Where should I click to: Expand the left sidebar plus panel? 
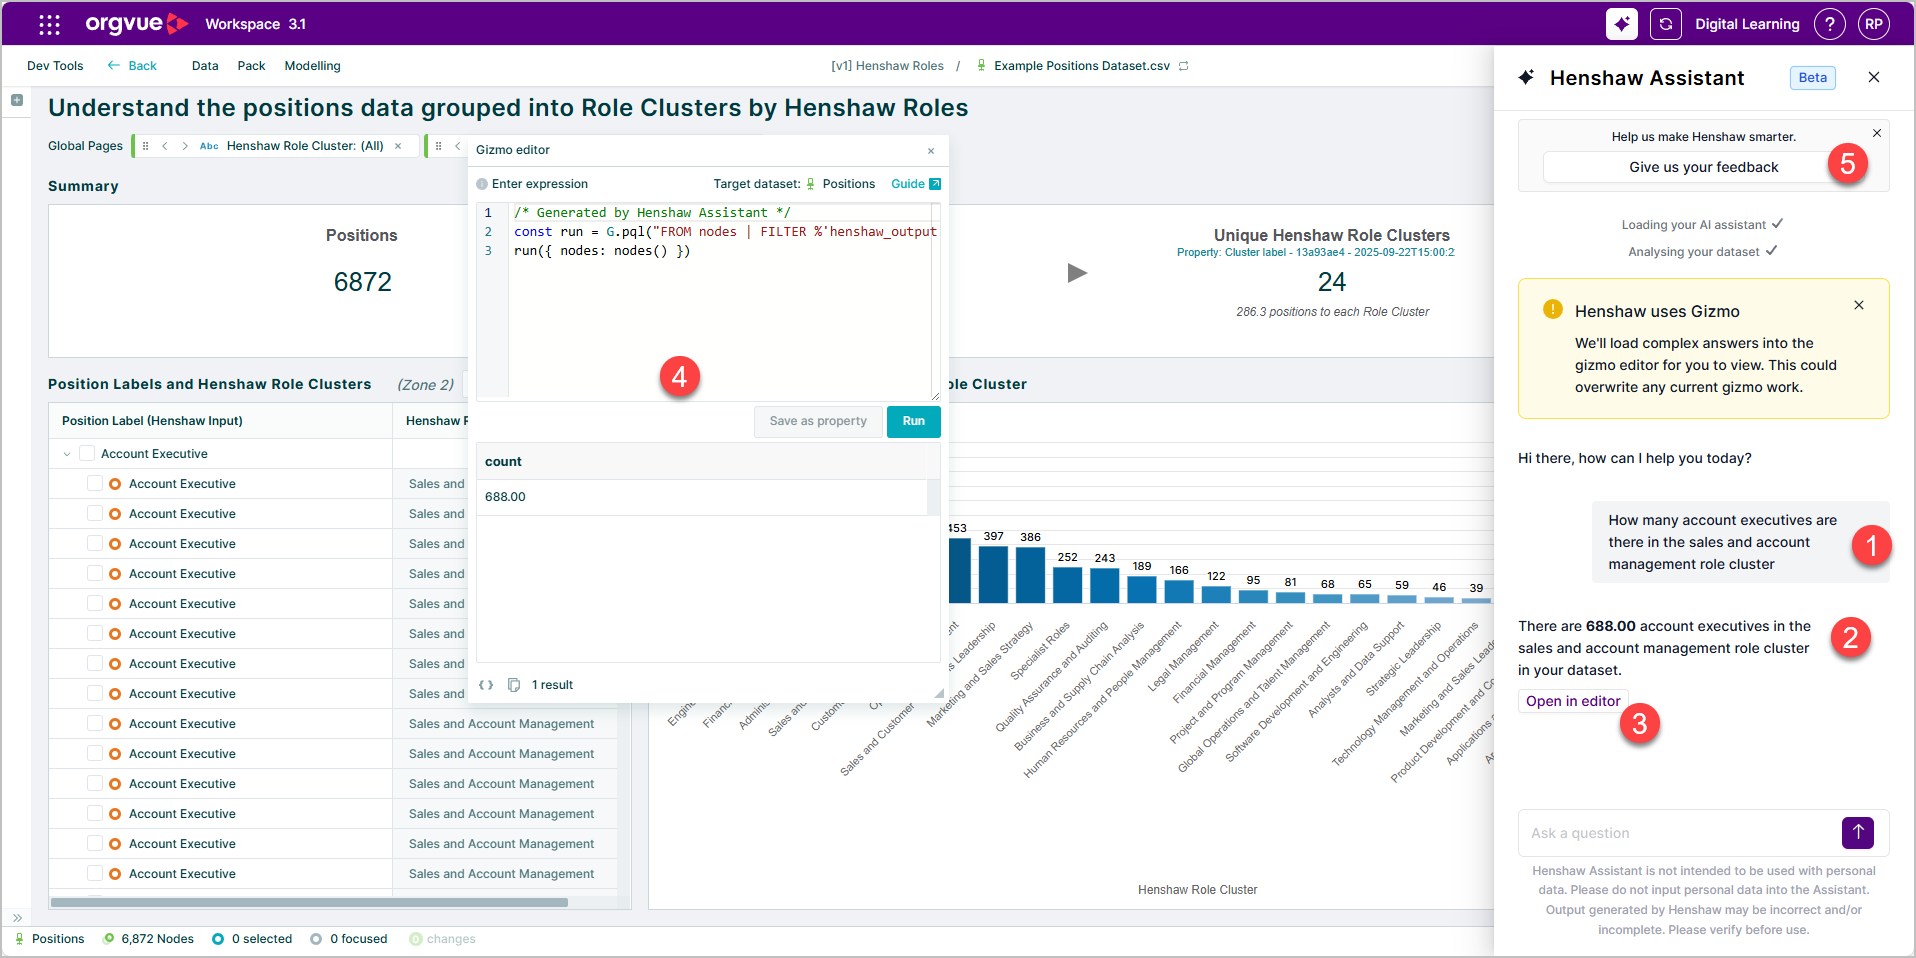coord(17,100)
